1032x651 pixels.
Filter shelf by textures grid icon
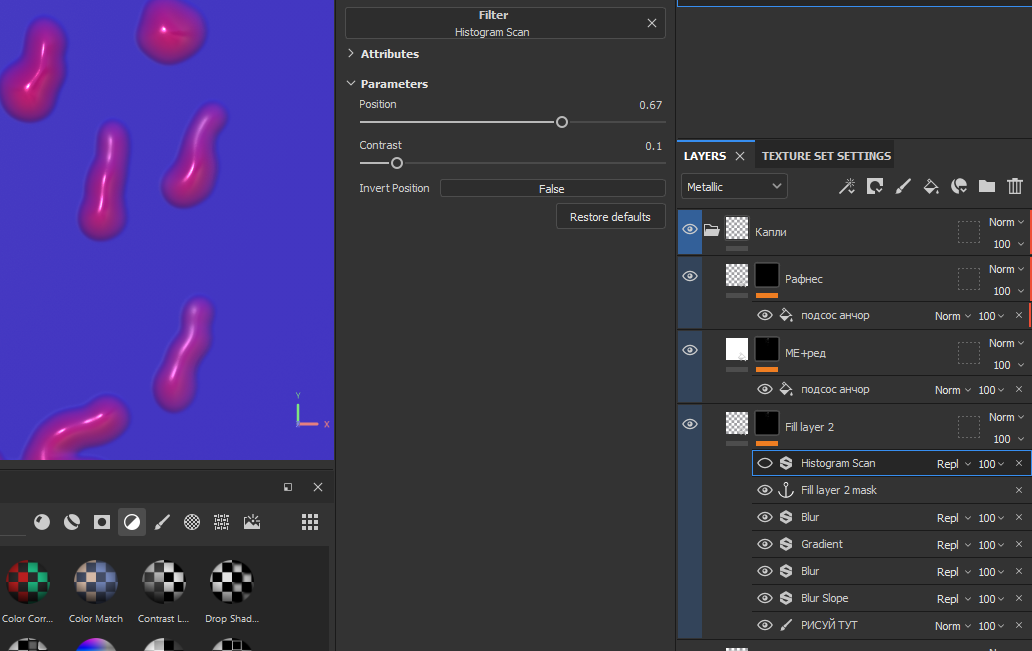(221, 522)
